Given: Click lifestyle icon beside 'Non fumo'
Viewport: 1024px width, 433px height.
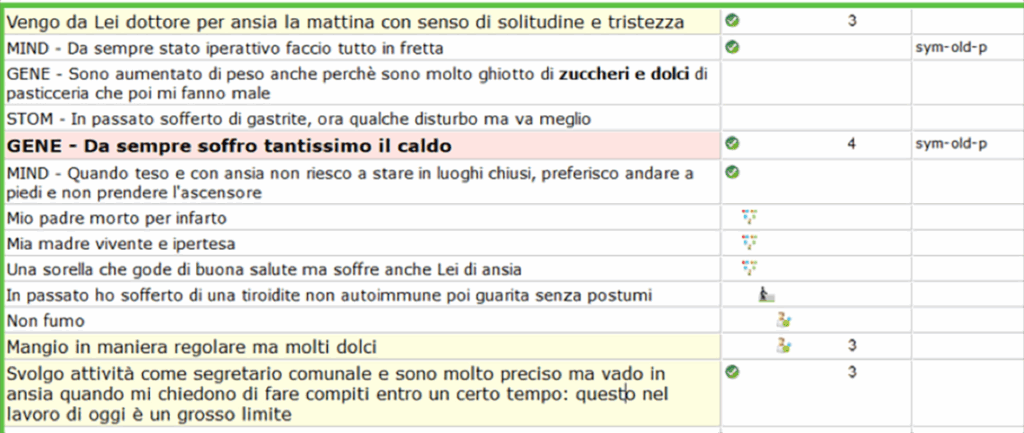Looking at the screenshot, I should tap(784, 320).
